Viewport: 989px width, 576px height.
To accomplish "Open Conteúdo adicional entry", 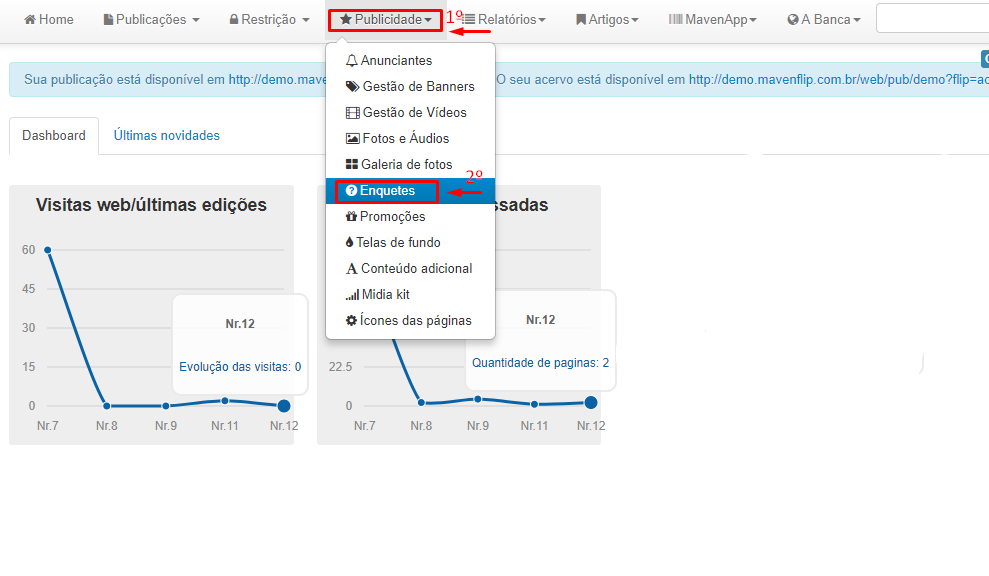I will coord(410,269).
